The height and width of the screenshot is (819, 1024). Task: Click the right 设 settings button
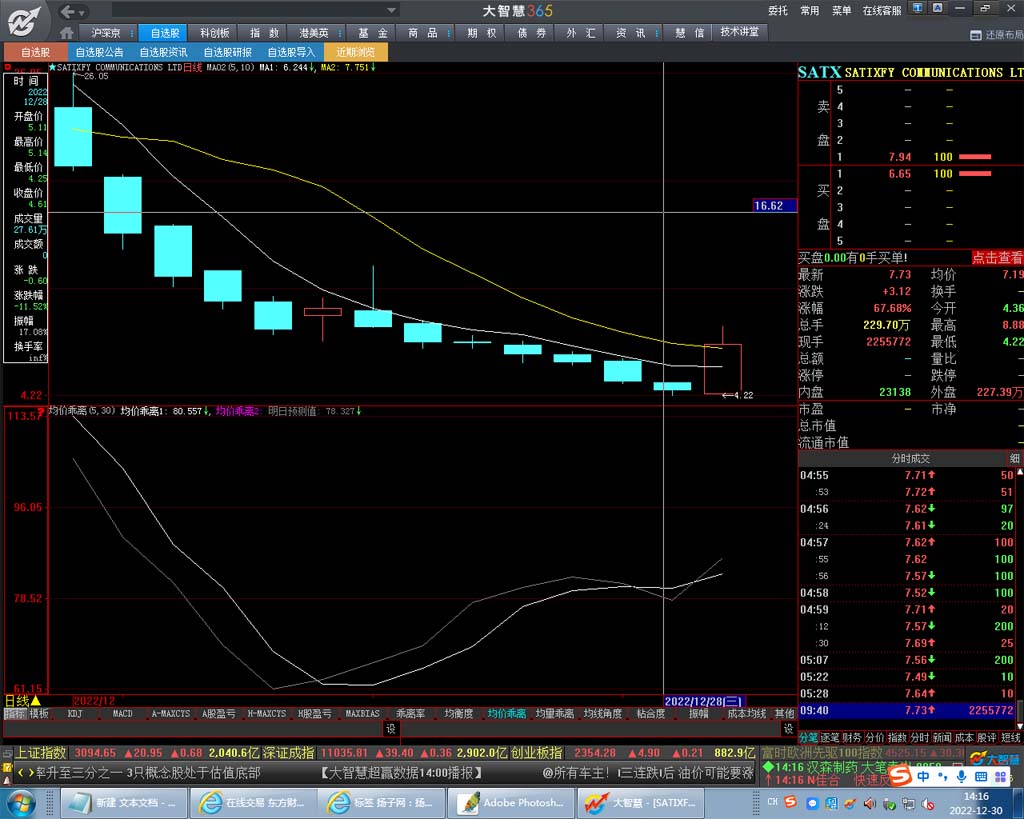pyautogui.click(x=789, y=729)
